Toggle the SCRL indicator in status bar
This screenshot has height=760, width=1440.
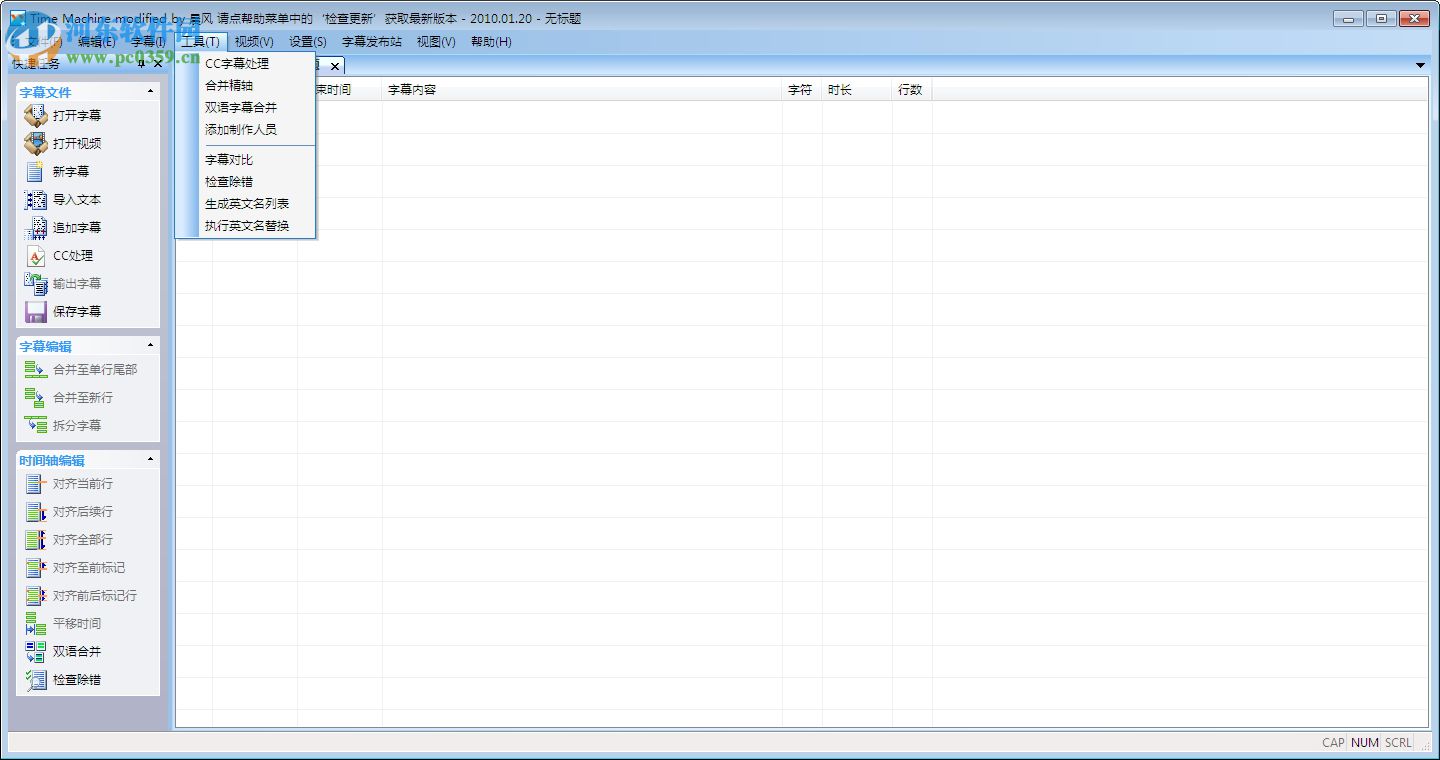1397,743
